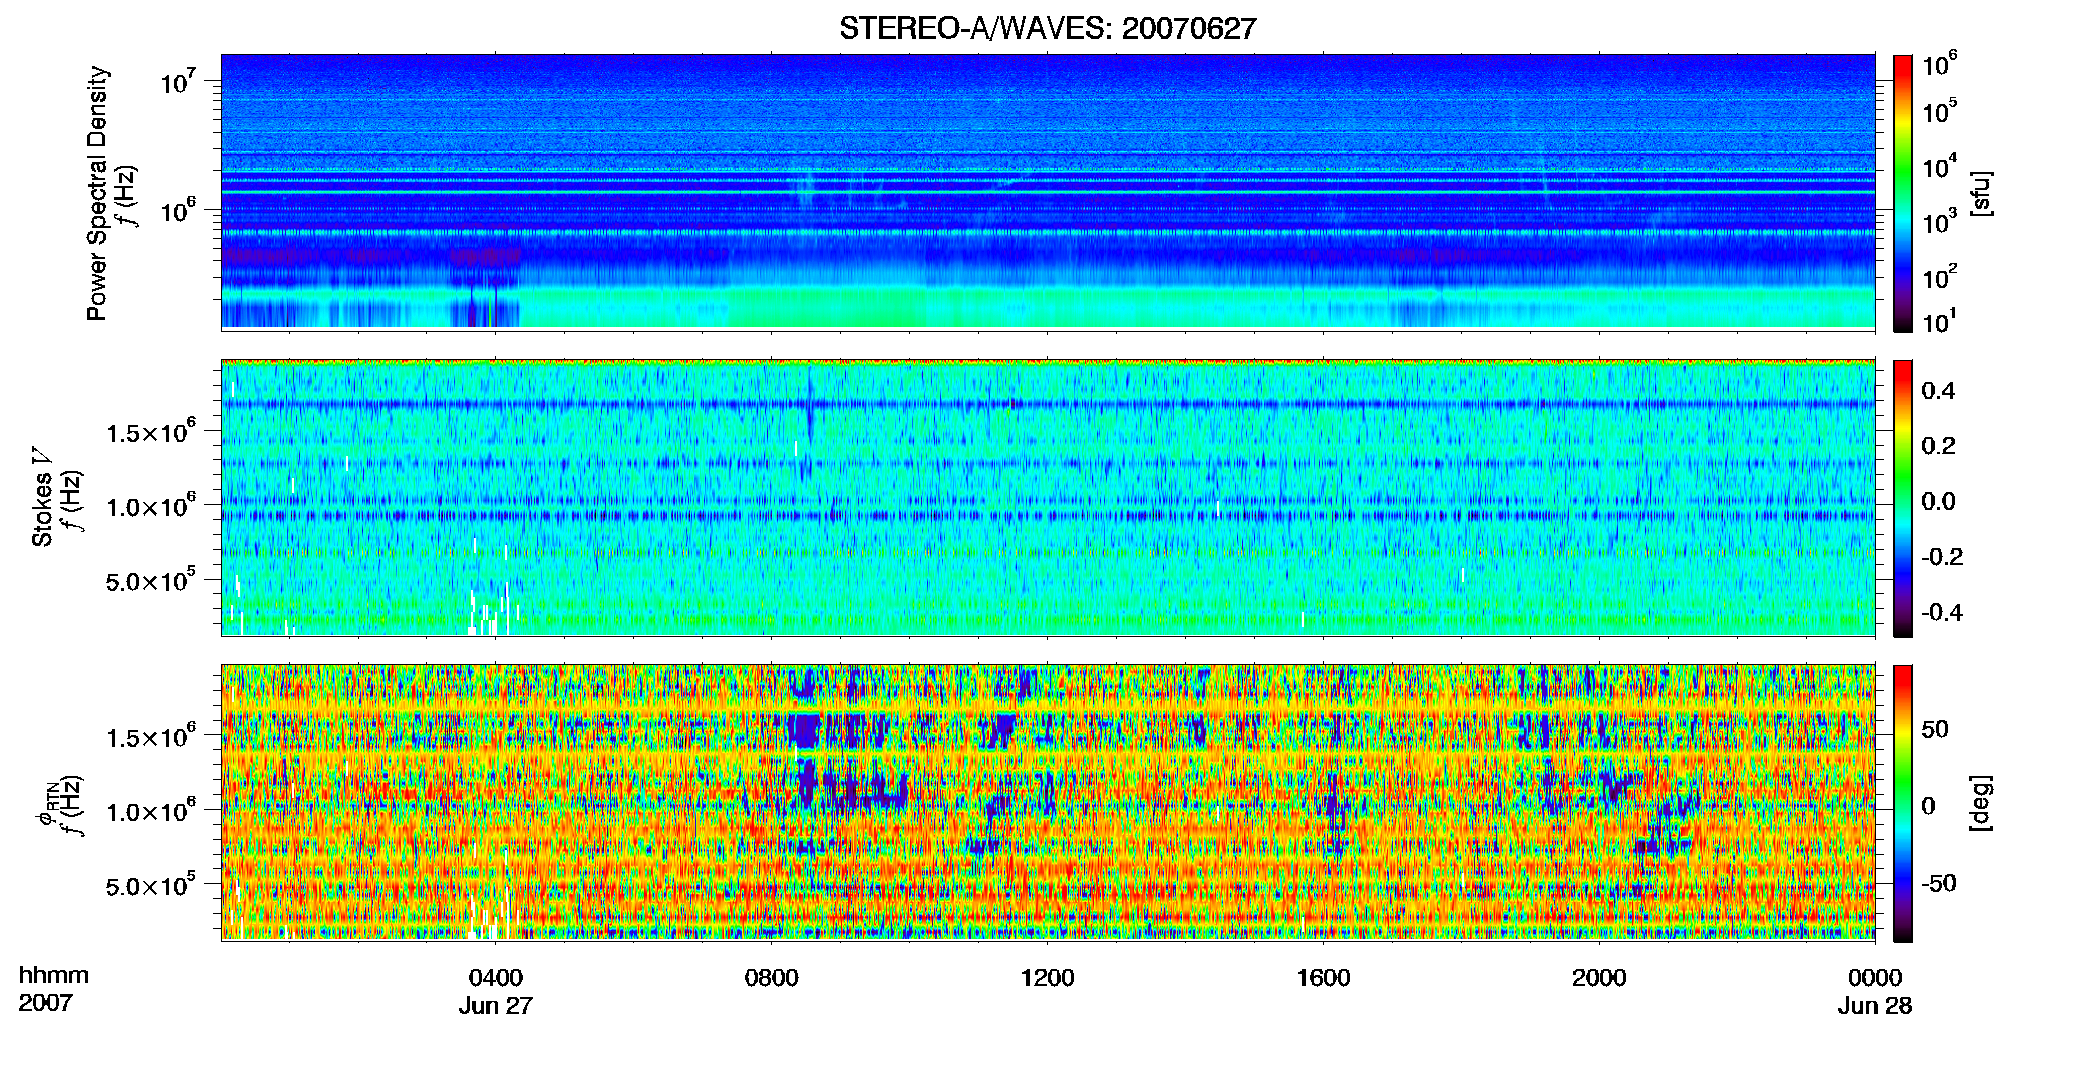
Task: Select the [sfu] color bar unit label
Action: point(1981,193)
